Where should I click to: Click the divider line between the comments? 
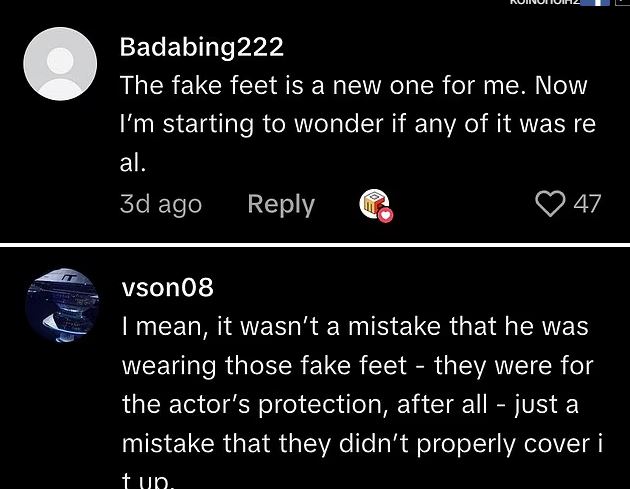click(315, 245)
